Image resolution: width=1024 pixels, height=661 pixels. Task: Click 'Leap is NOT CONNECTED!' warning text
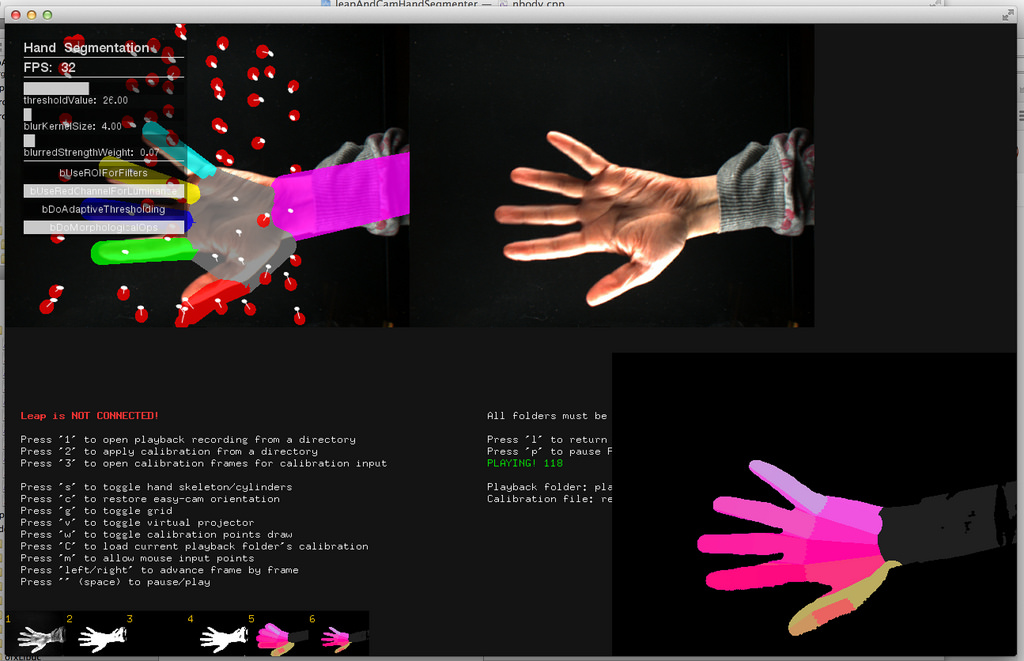click(x=89, y=415)
